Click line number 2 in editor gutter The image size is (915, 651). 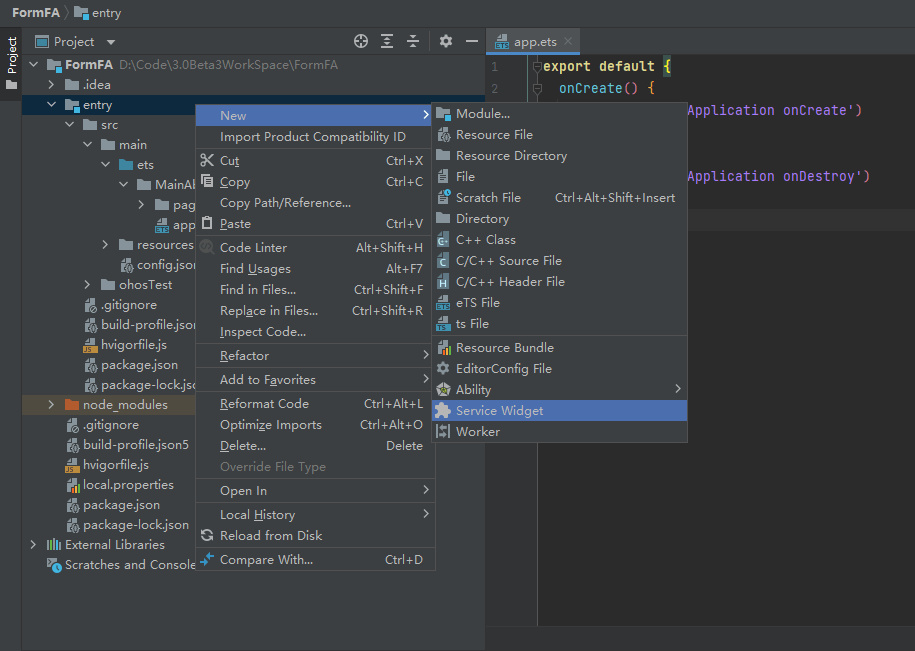tap(495, 89)
